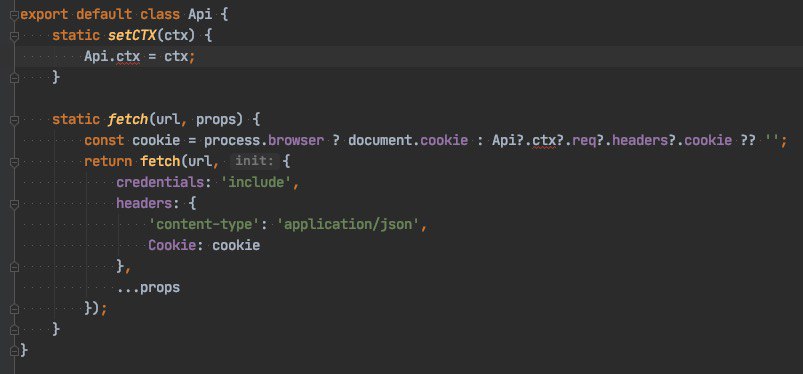Click the capitalized "Cookie" header key

click(172, 246)
